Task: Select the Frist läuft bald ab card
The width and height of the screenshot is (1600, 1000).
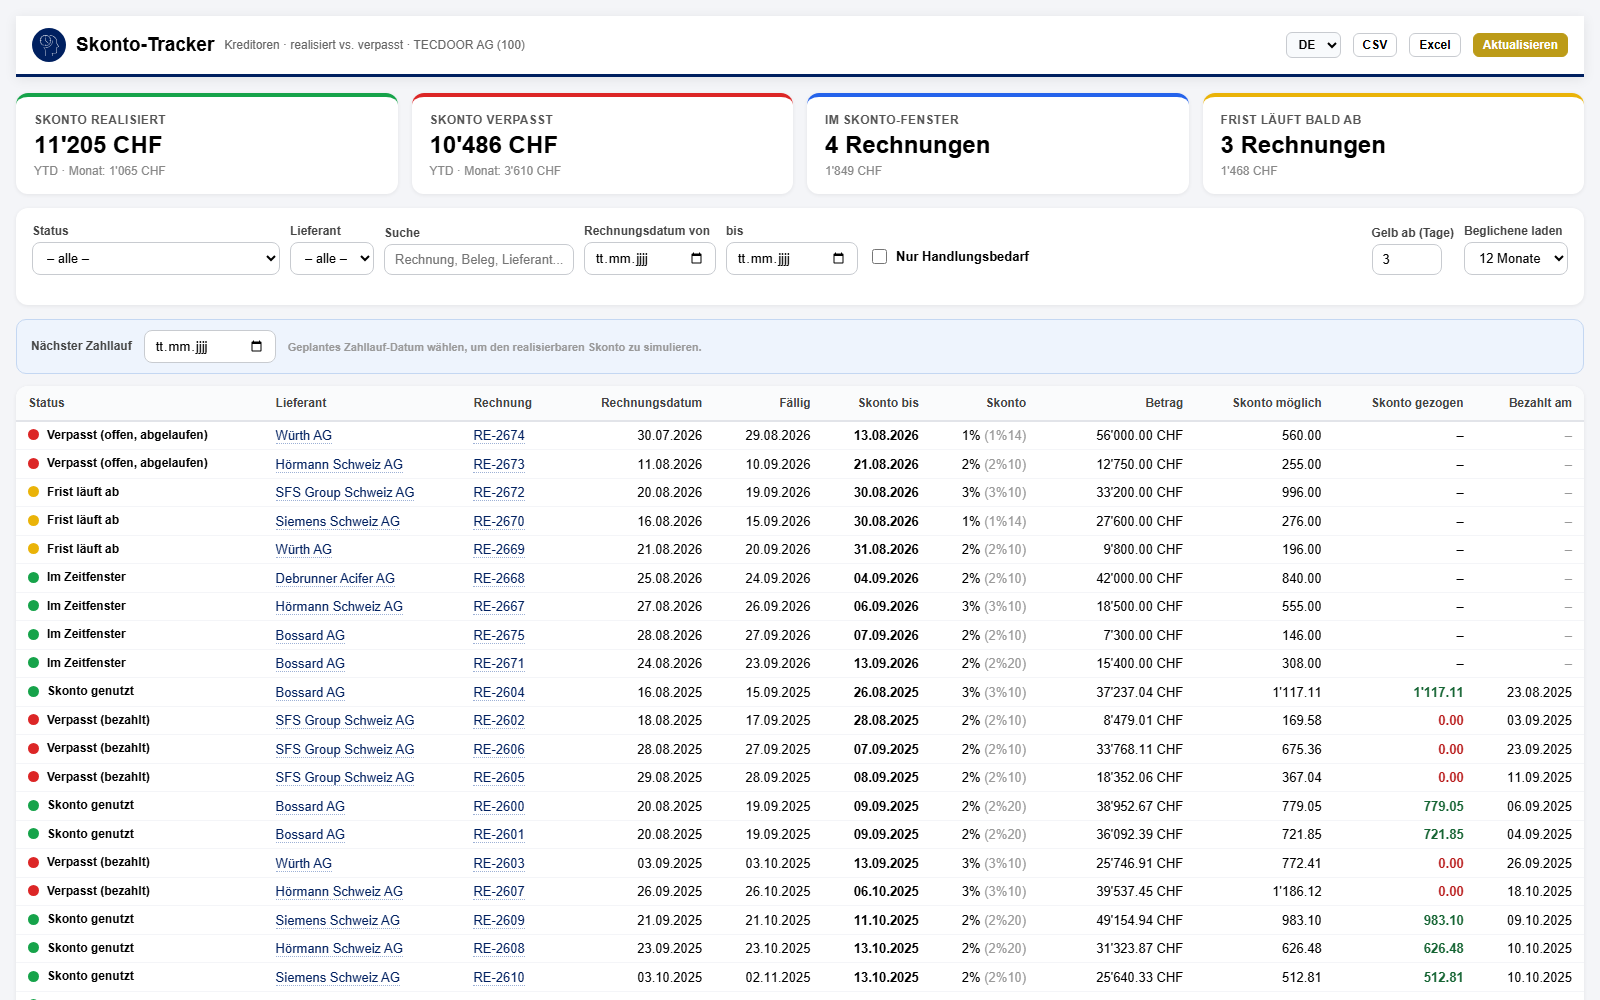Action: pyautogui.click(x=1393, y=144)
